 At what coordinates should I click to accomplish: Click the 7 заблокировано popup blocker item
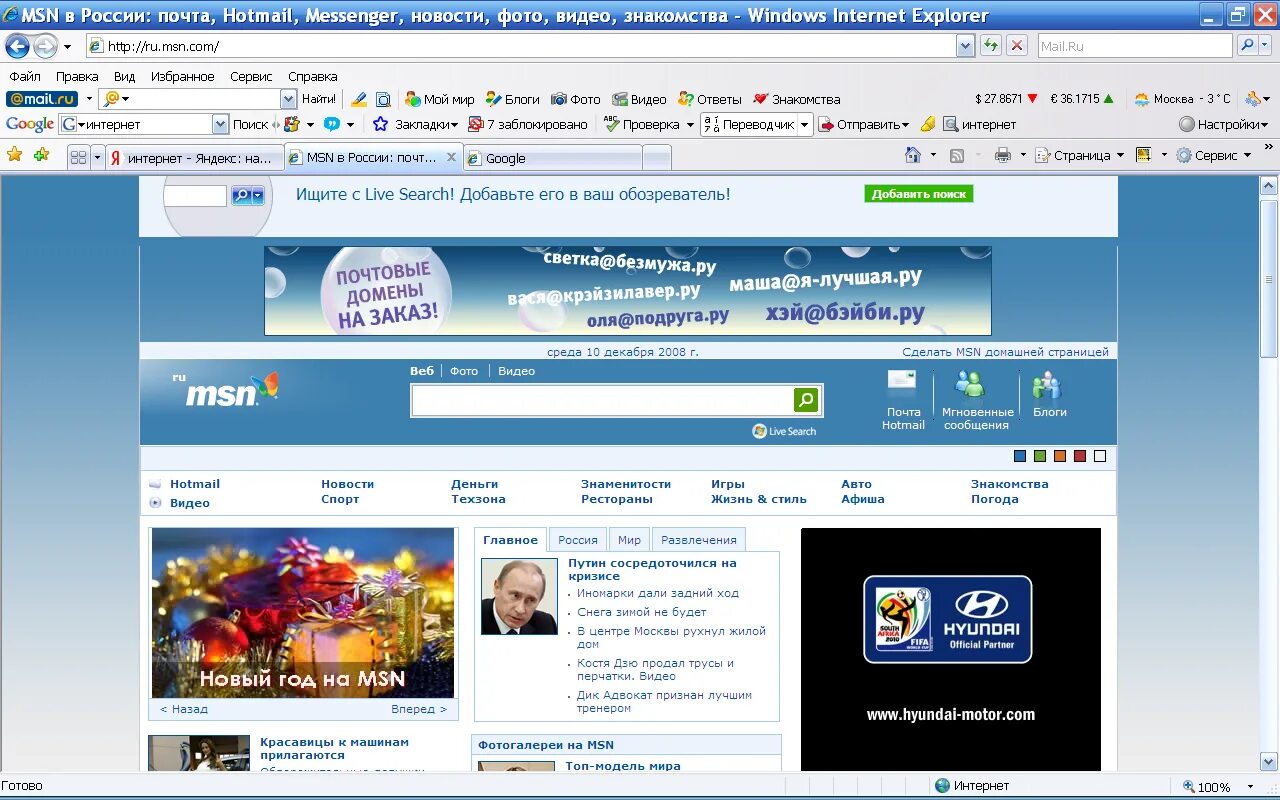[x=528, y=124]
